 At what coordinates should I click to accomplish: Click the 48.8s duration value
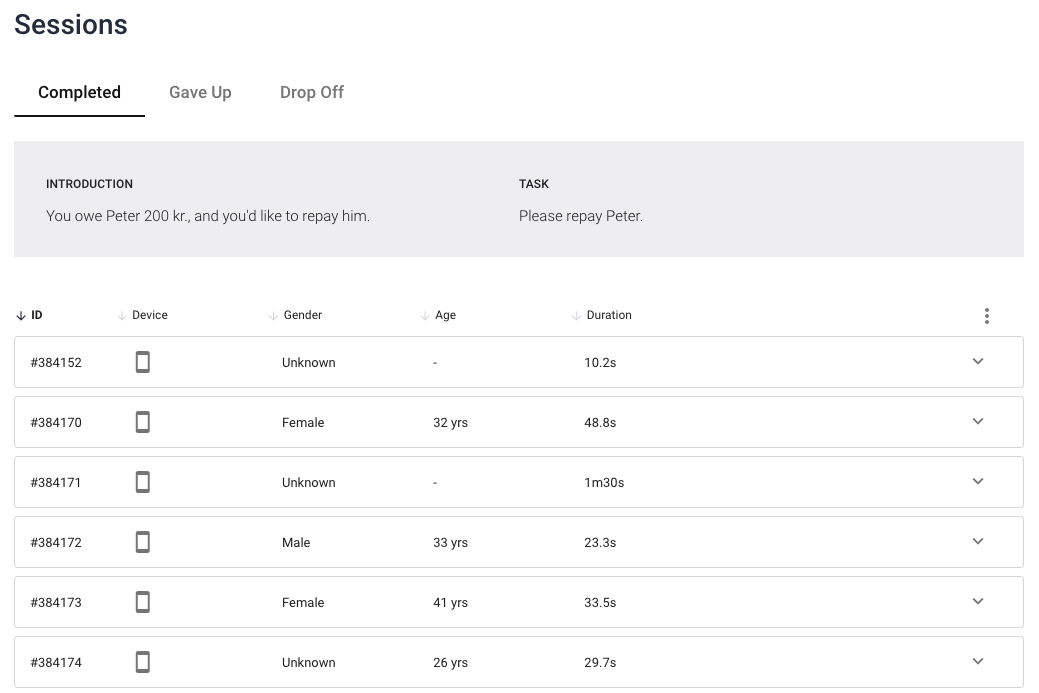(x=600, y=422)
